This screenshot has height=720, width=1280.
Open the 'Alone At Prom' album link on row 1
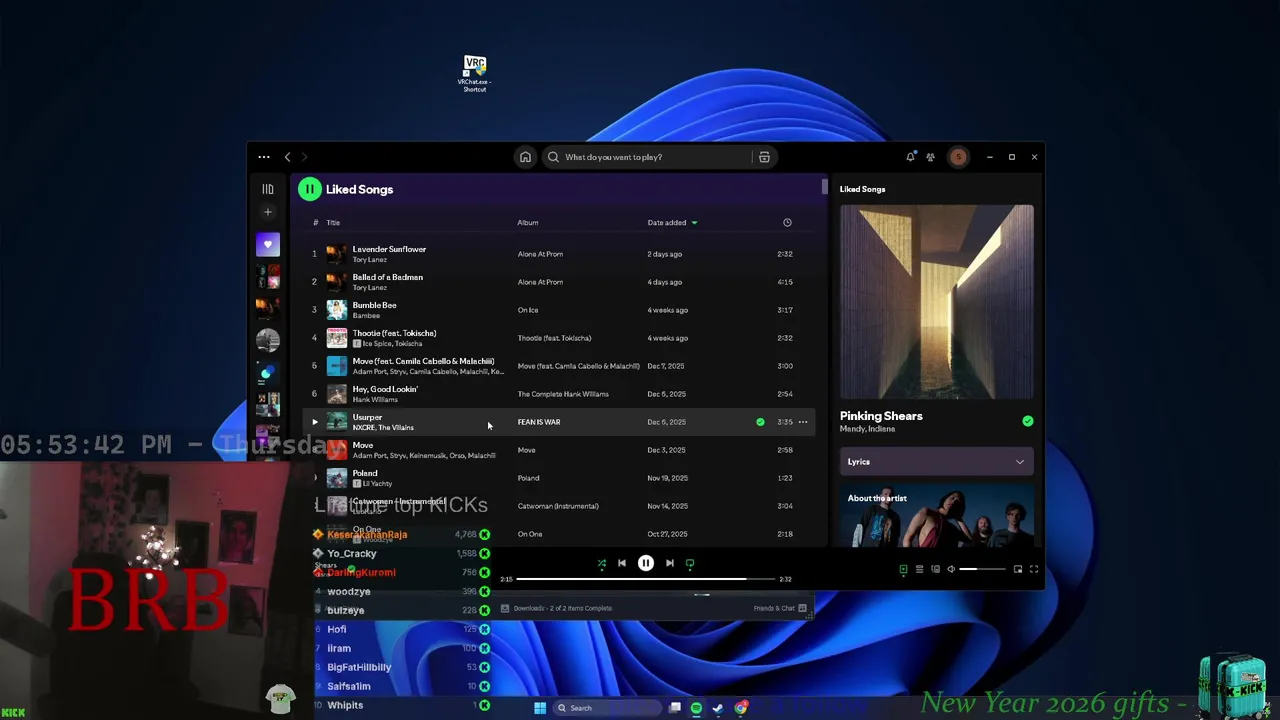tap(540, 254)
